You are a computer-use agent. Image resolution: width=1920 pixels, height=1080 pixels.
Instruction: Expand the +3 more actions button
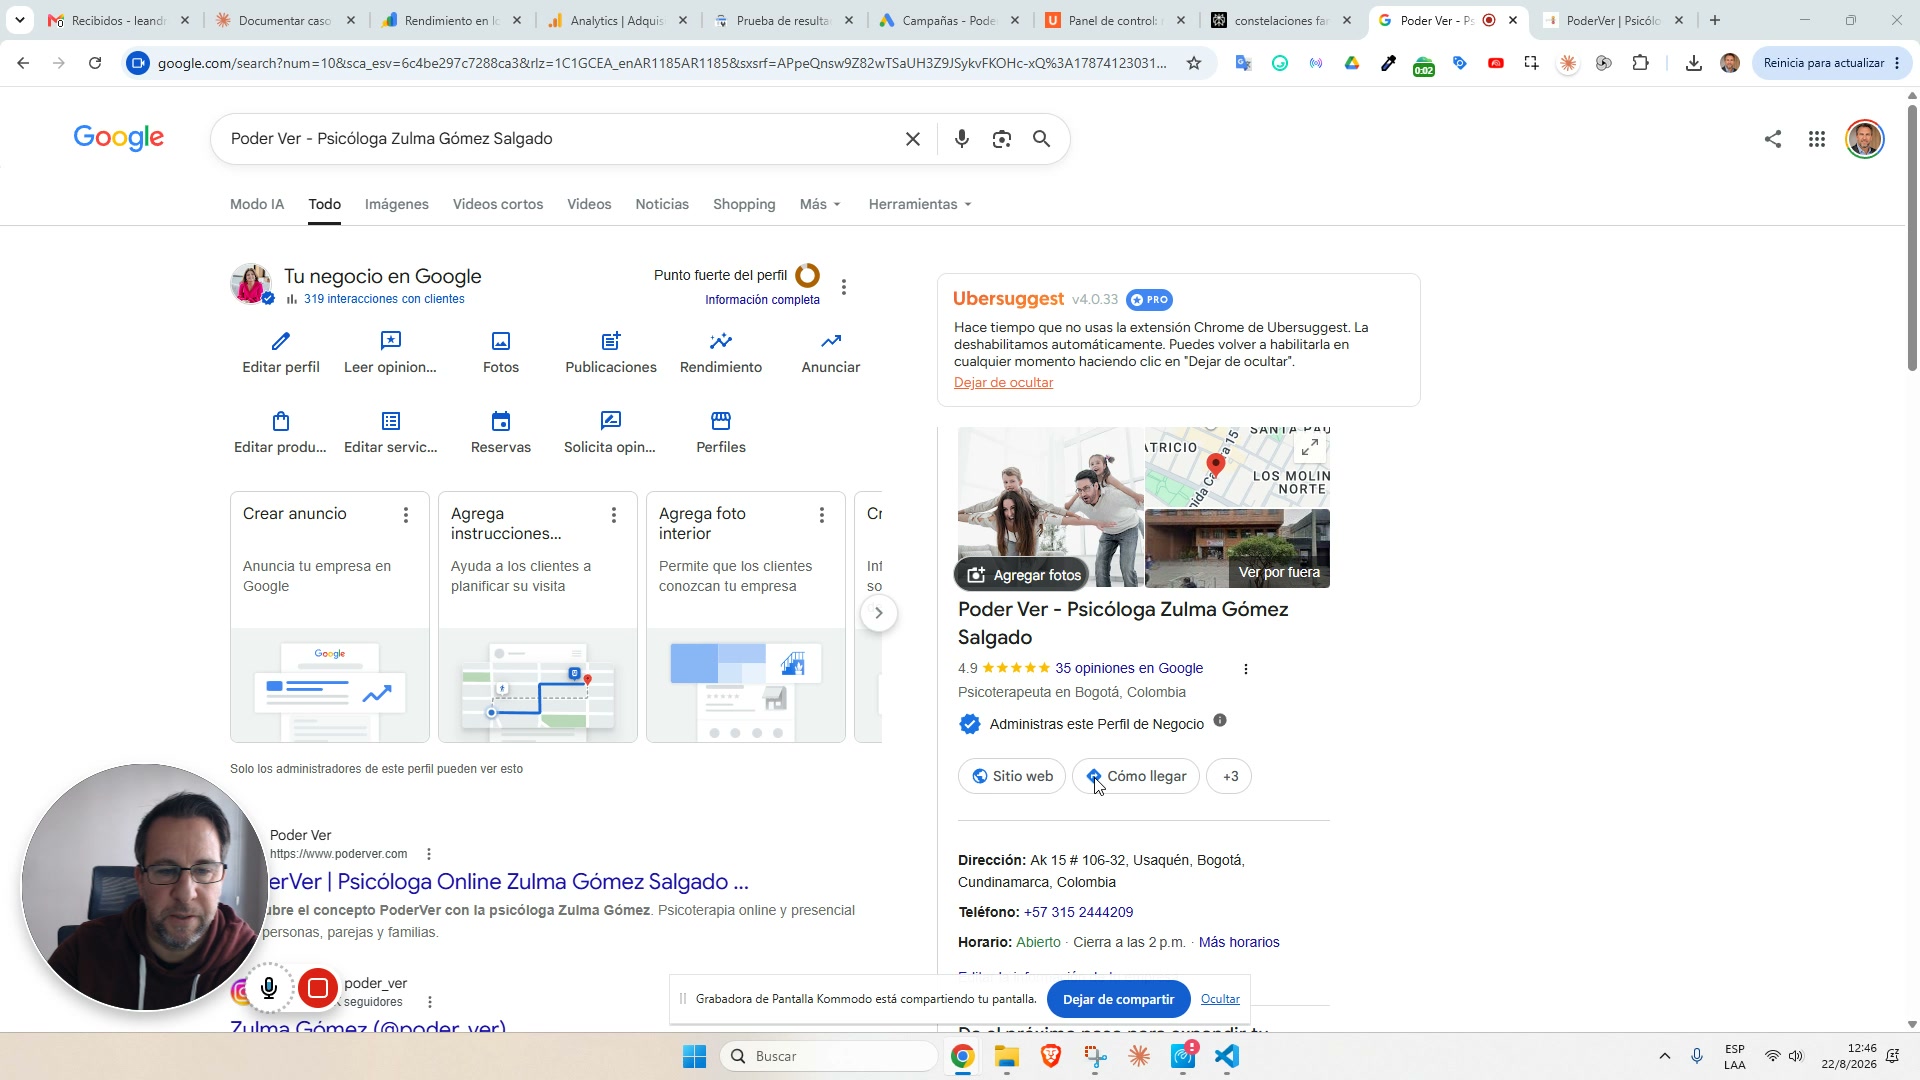[1230, 776]
